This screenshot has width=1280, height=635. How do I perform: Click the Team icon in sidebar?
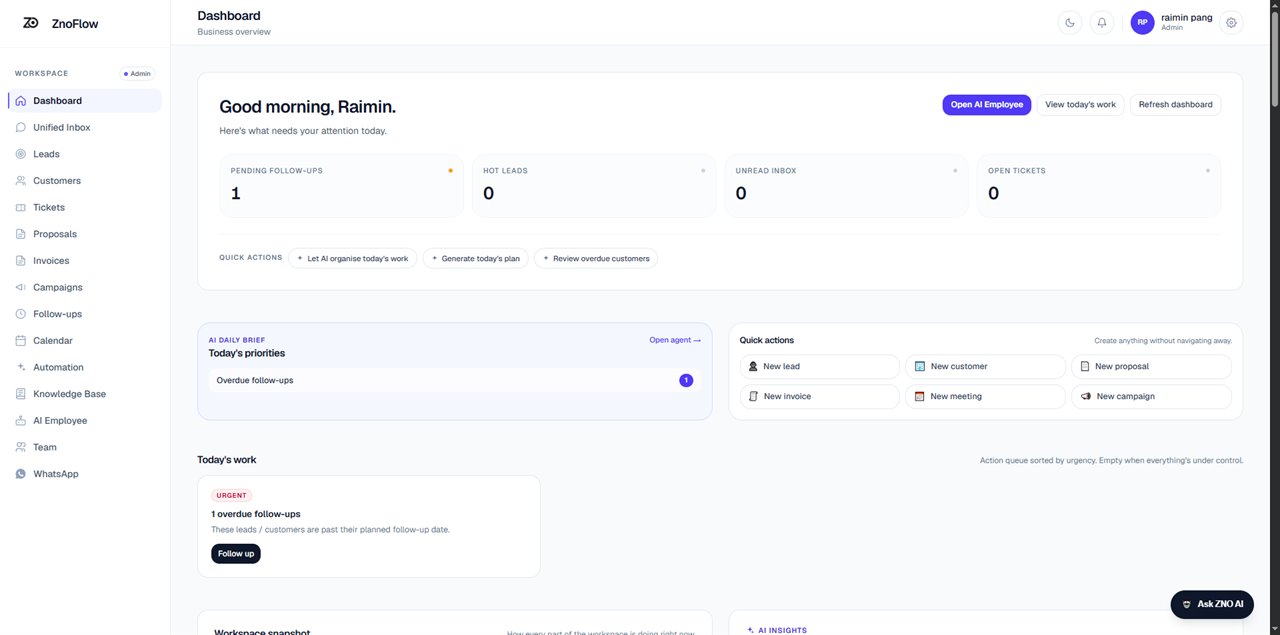pos(21,447)
